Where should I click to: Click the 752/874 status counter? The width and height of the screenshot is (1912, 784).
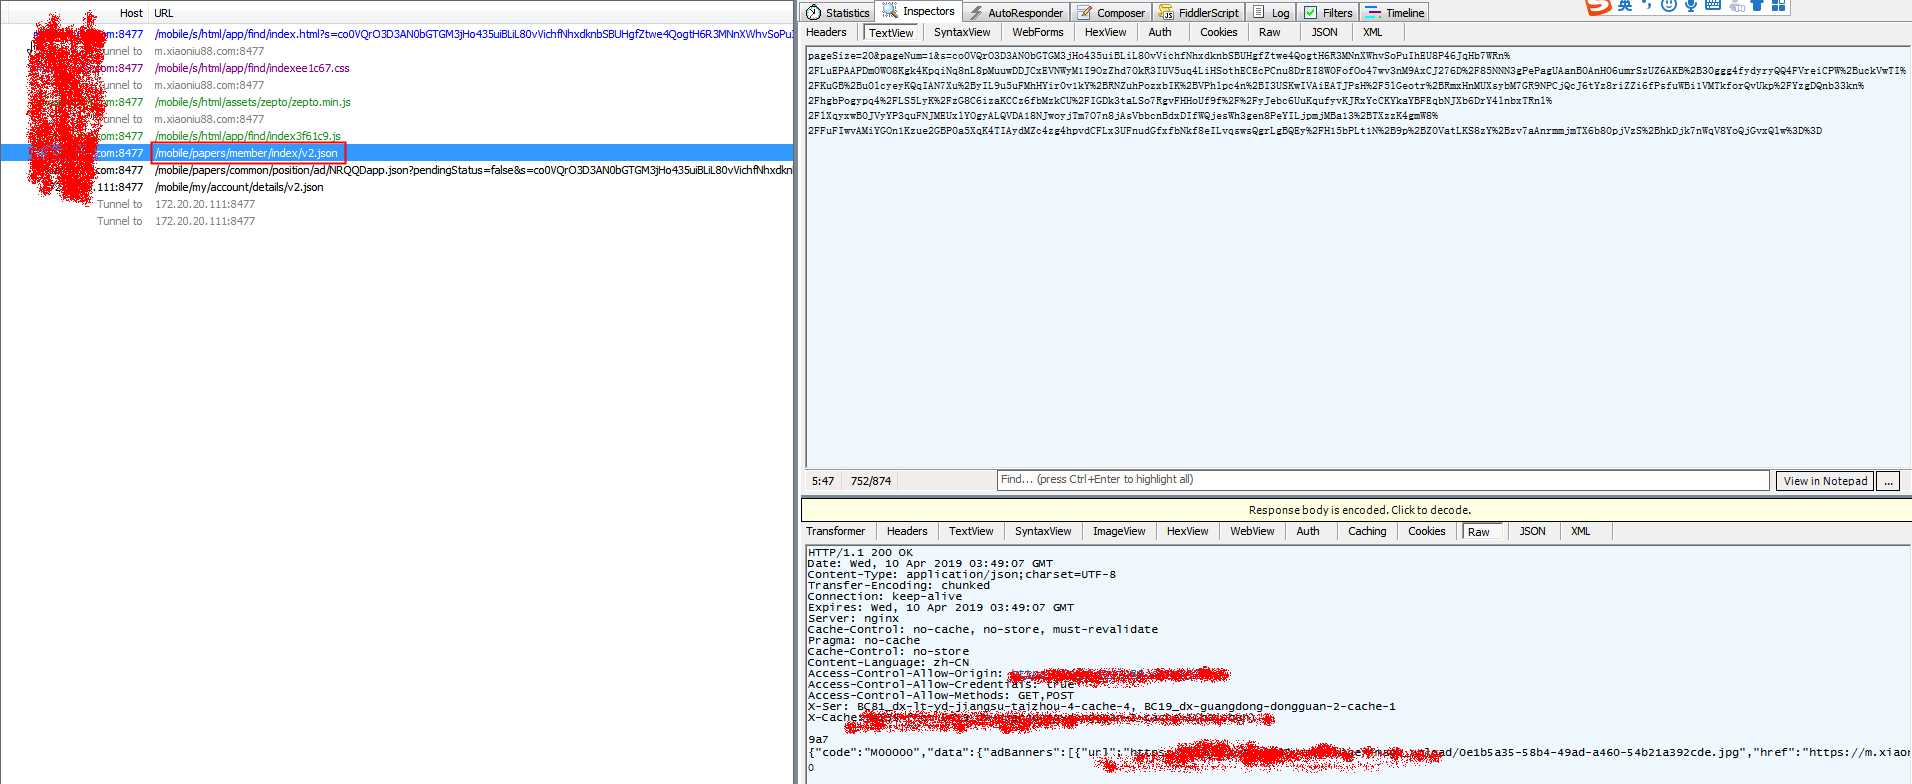[x=870, y=481]
